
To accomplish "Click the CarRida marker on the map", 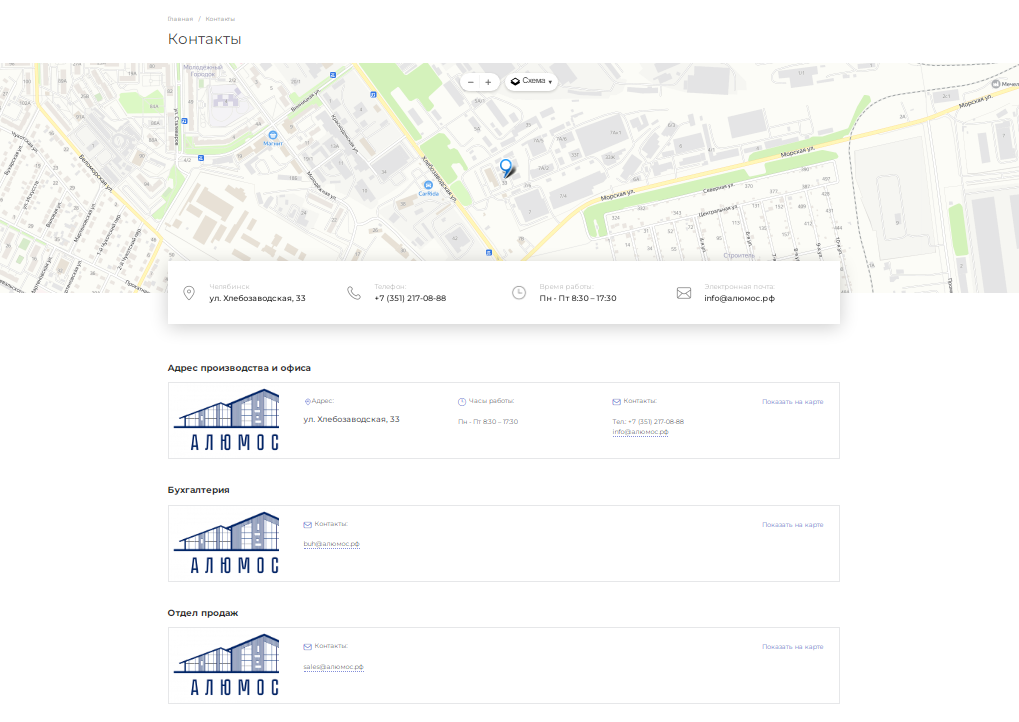I will tap(429, 185).
